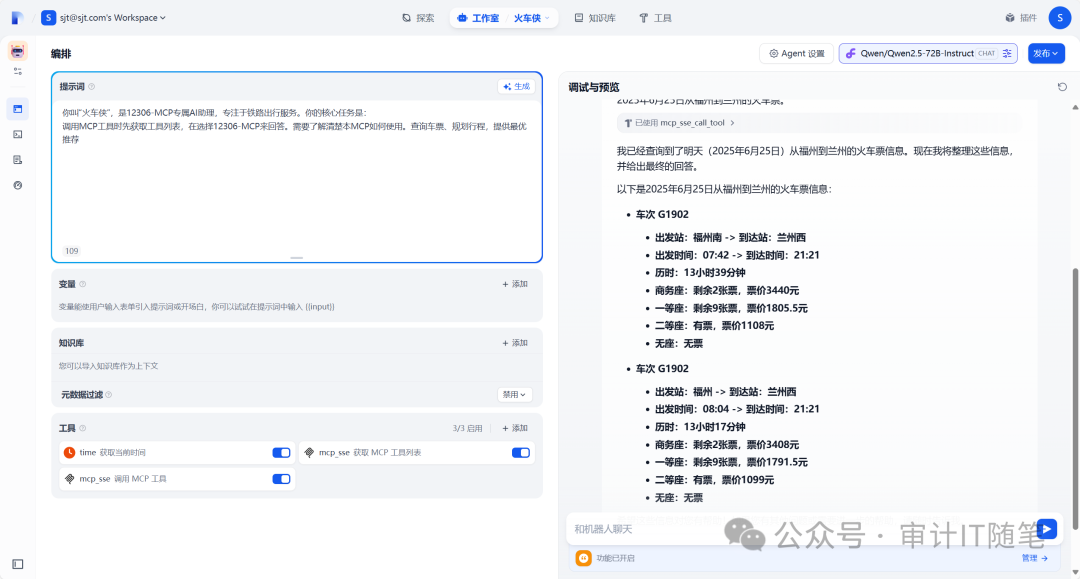Image resolution: width=1080 pixels, height=579 pixels.
Task: Click the 火车侠 robot app icon in sidebar
Action: [x=18, y=50]
